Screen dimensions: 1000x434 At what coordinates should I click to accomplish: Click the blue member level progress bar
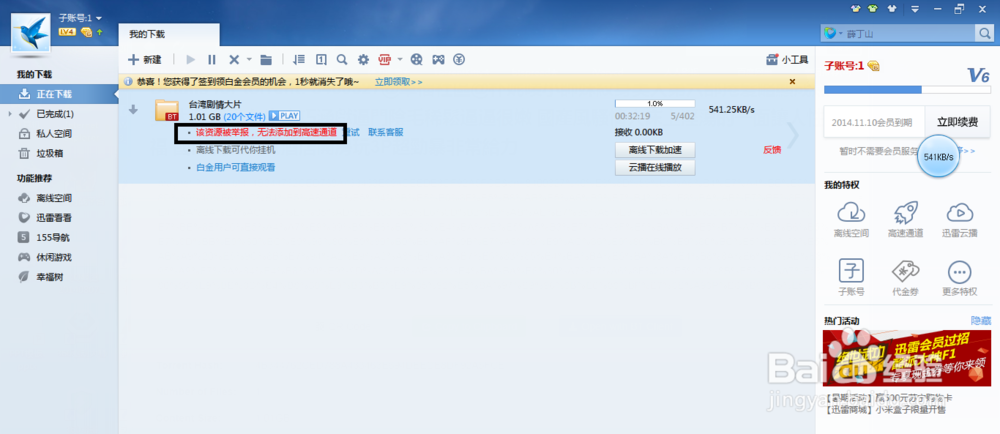(908, 90)
